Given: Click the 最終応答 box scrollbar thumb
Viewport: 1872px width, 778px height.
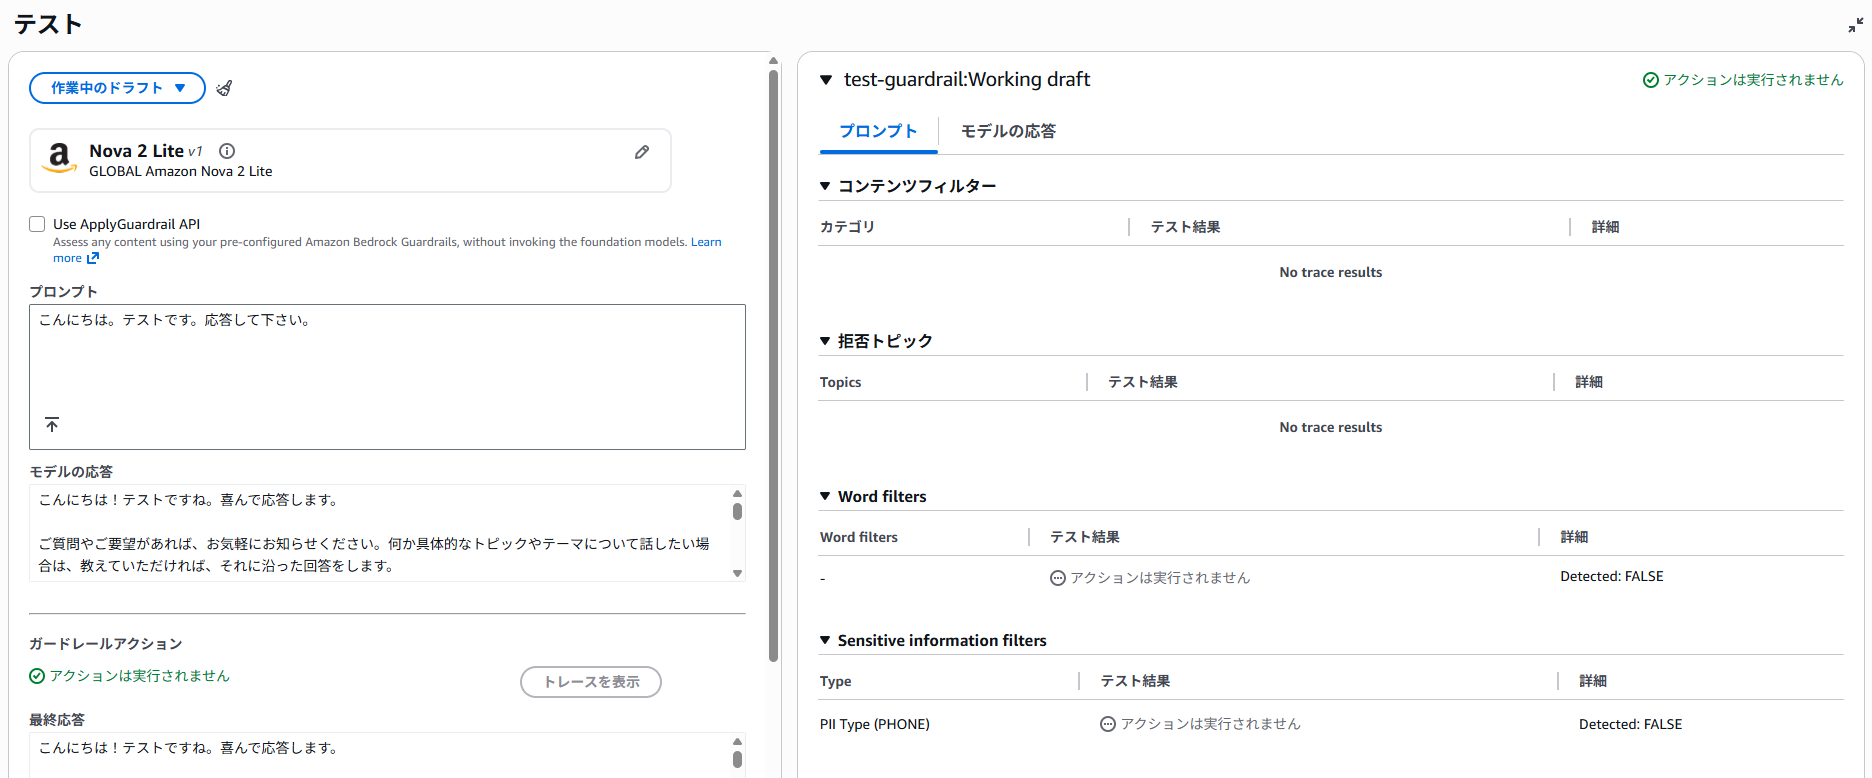Looking at the screenshot, I should pos(737,759).
